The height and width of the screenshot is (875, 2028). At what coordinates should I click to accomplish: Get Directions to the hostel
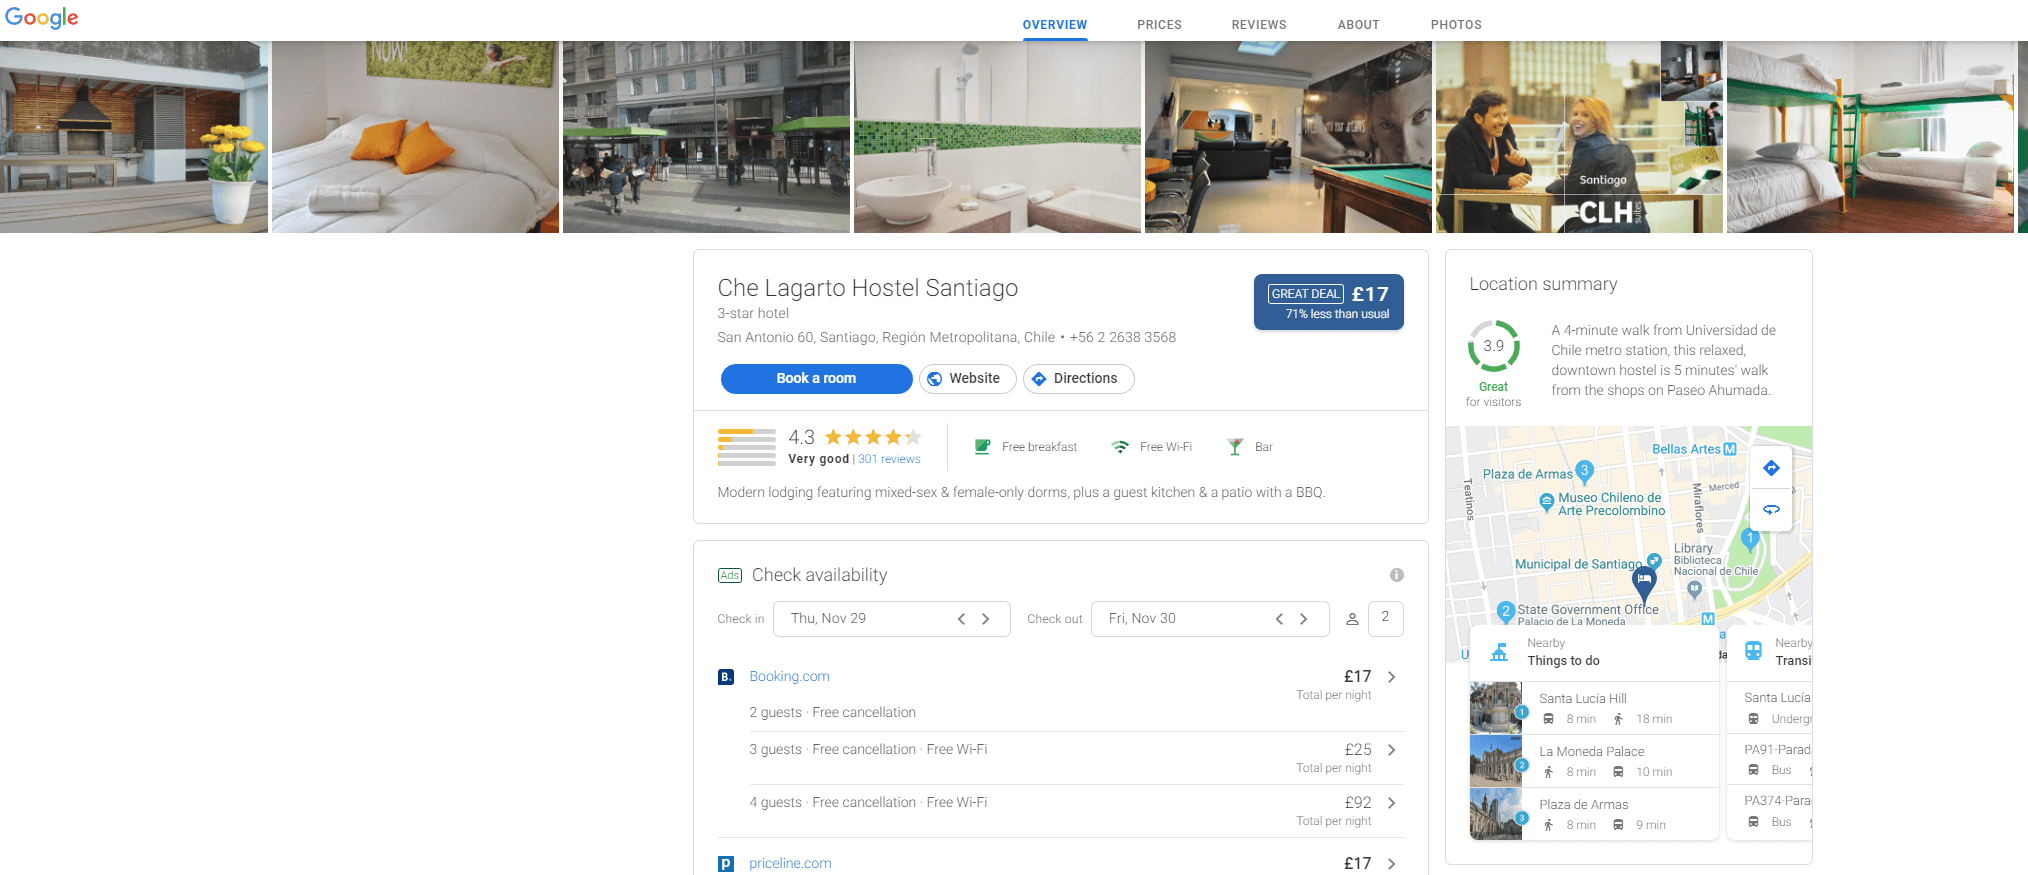click(x=1078, y=378)
